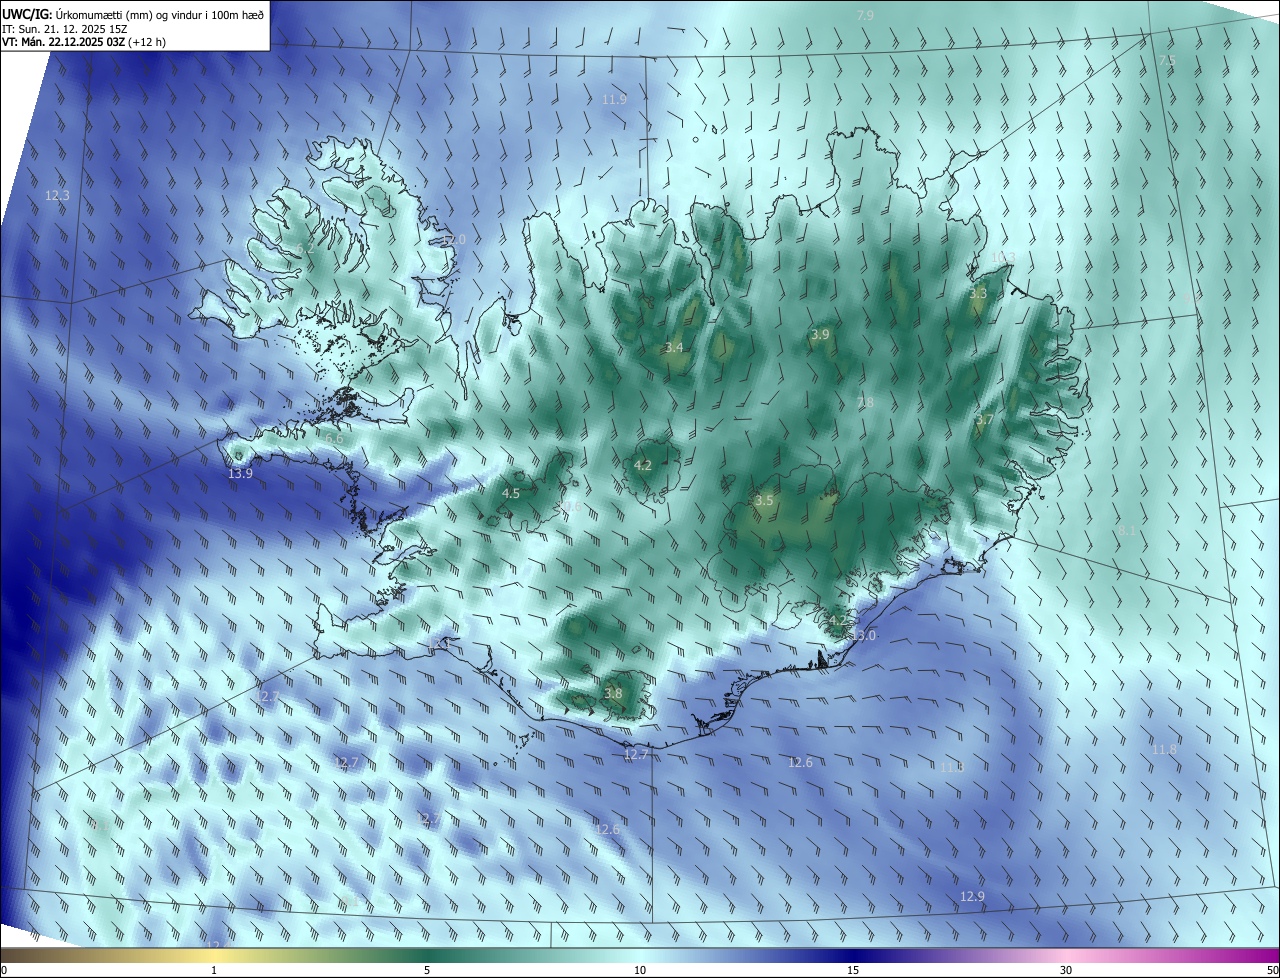1280x978 pixels.
Task: Click the 3.3 value label
Action: point(978,293)
